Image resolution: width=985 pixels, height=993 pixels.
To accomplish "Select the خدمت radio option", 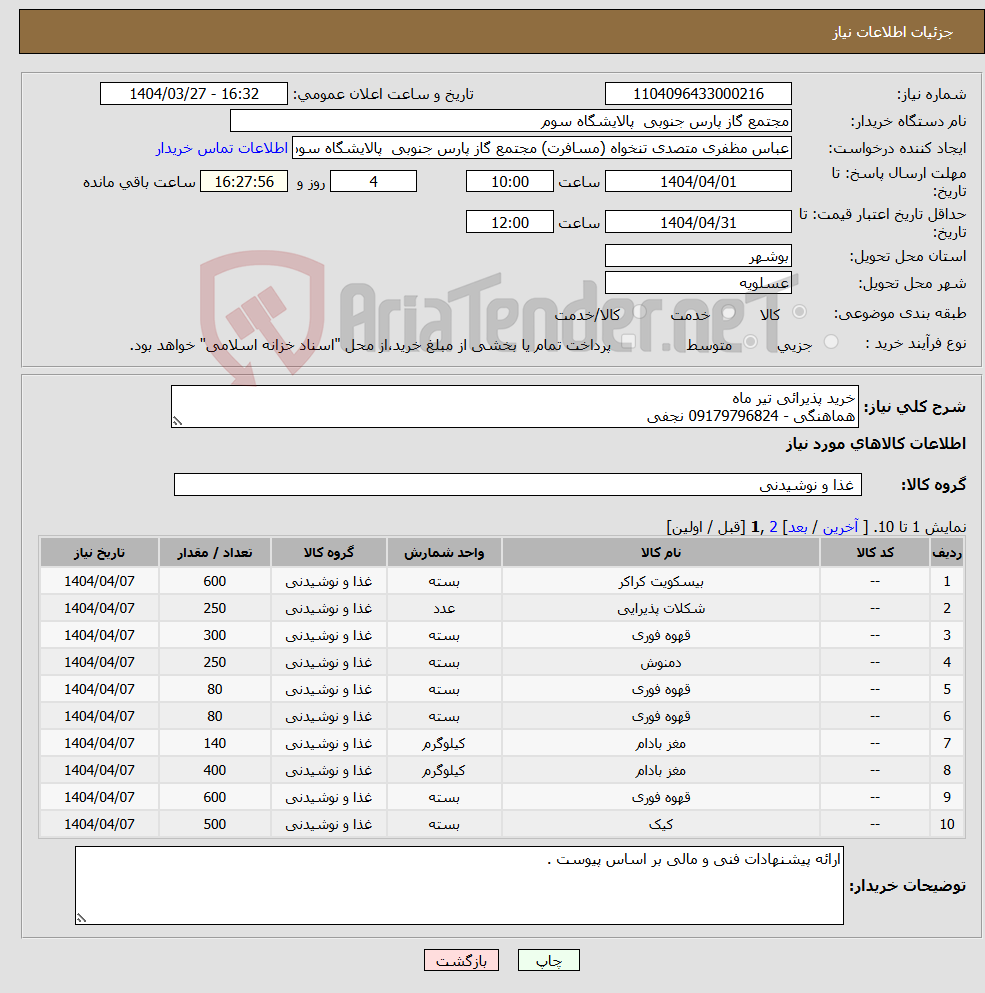I will point(726,311).
